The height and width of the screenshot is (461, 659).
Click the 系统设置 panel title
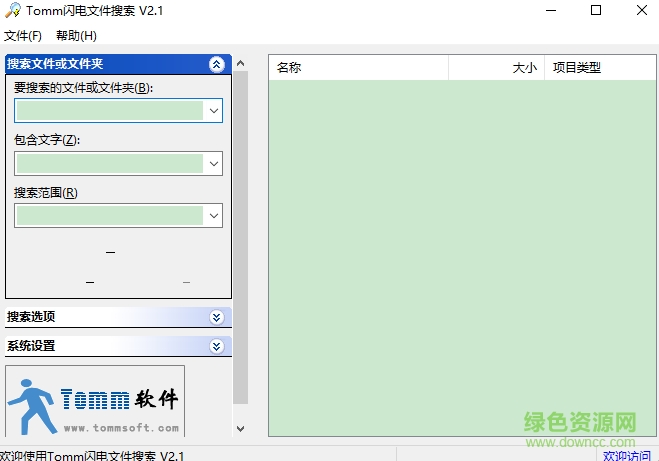31,346
